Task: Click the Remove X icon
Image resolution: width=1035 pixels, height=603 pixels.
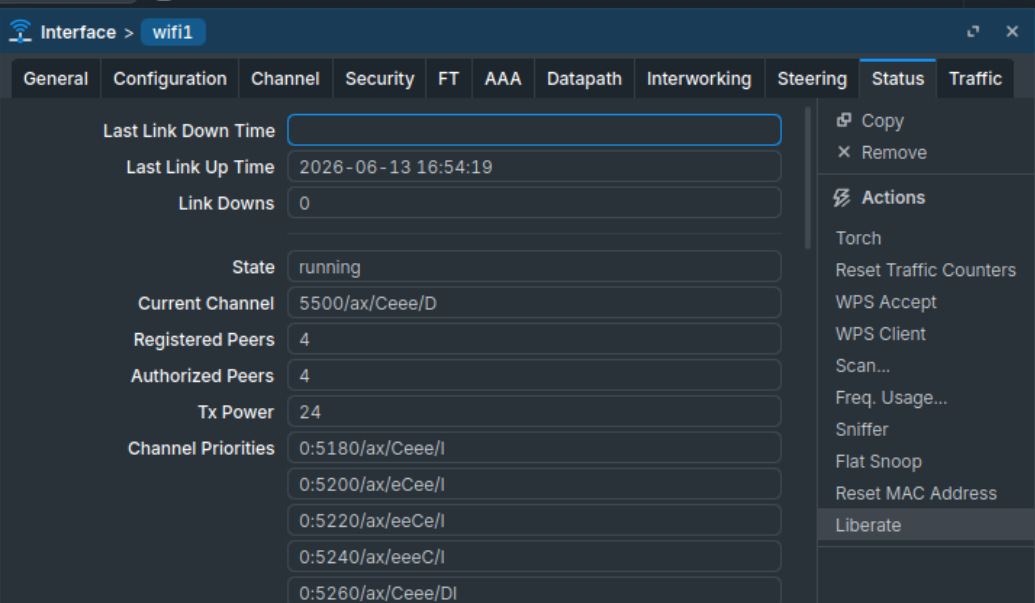Action: point(844,152)
